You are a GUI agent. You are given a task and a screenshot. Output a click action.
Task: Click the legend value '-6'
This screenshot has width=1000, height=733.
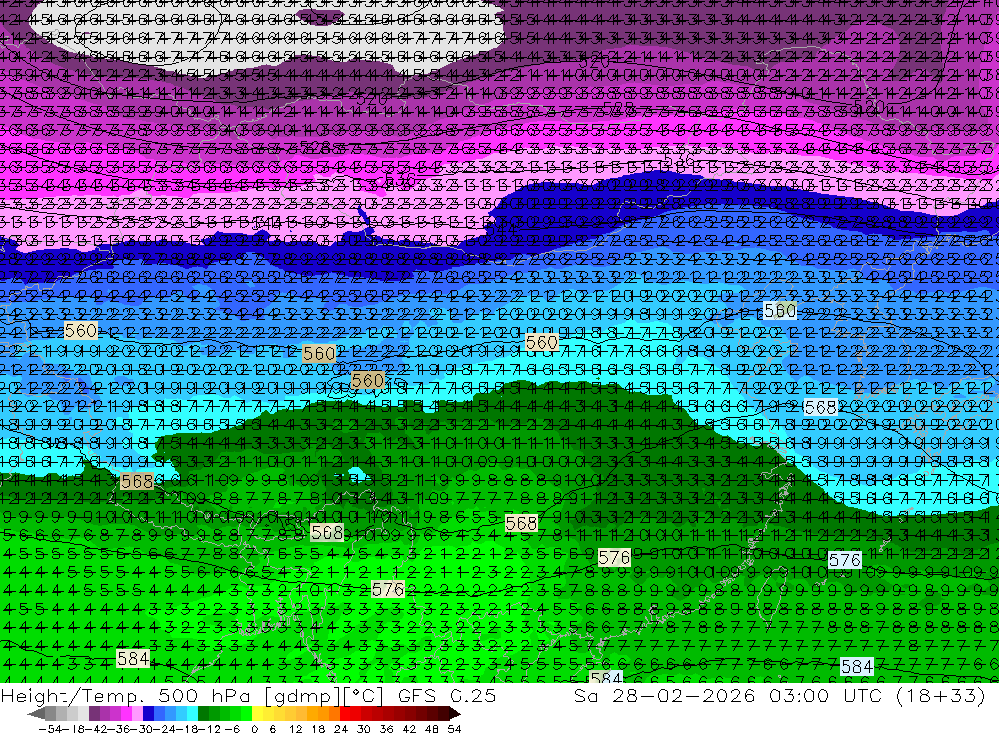coord(232,729)
